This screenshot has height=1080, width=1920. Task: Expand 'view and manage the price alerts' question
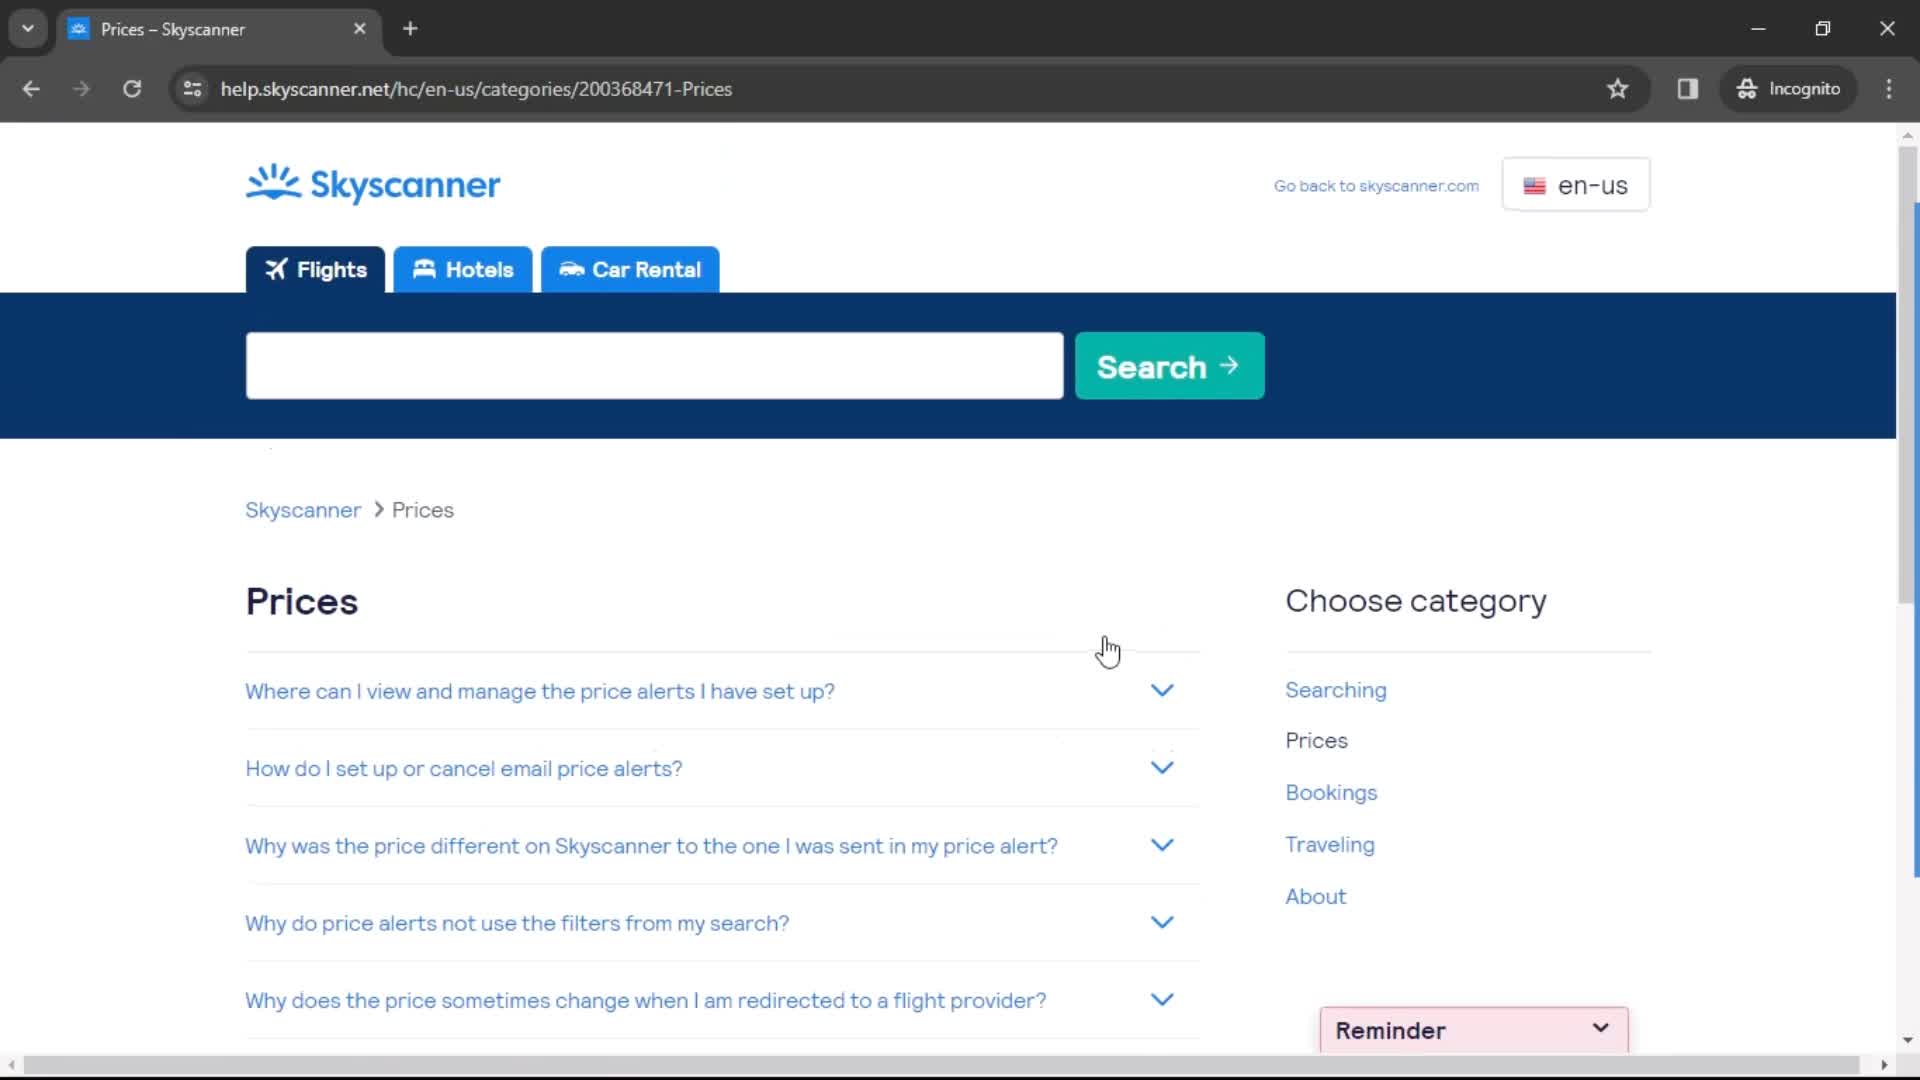[722, 691]
